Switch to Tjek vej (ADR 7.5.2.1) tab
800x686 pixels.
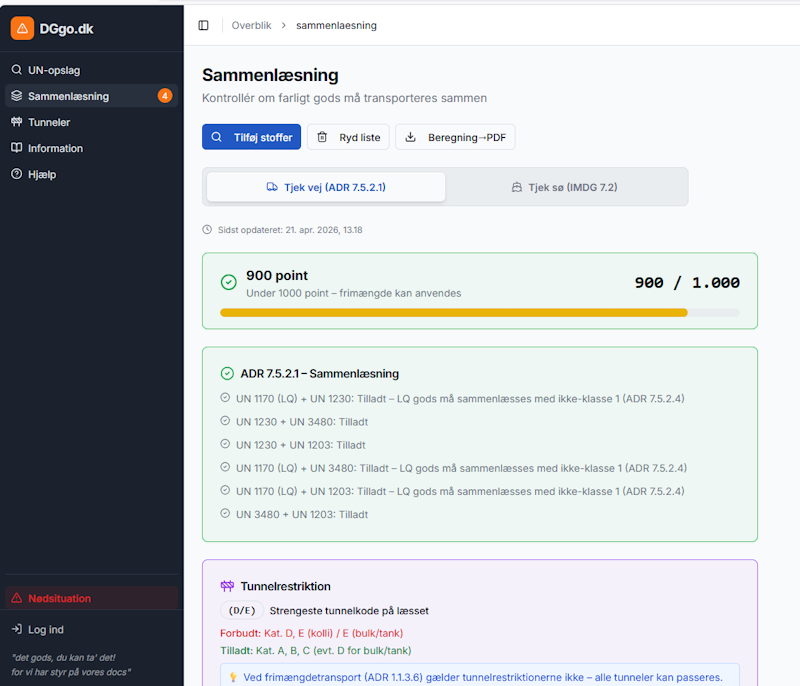tap(326, 187)
